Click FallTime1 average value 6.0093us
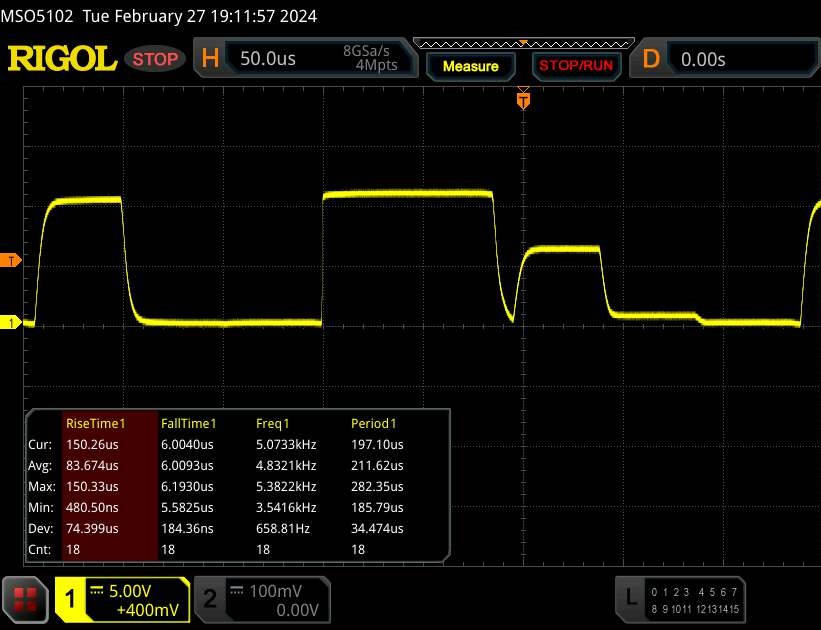Screen dimensions: 821x630 tap(187, 465)
